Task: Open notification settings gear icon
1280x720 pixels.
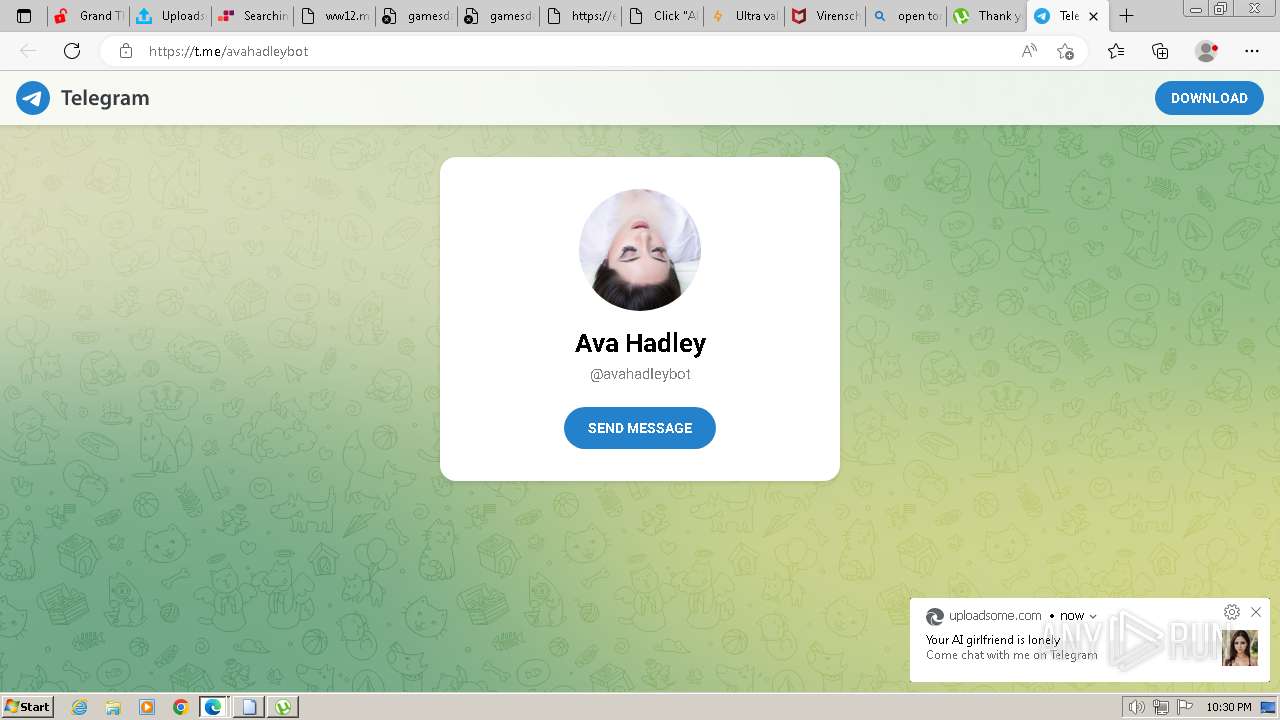Action: 1232,612
